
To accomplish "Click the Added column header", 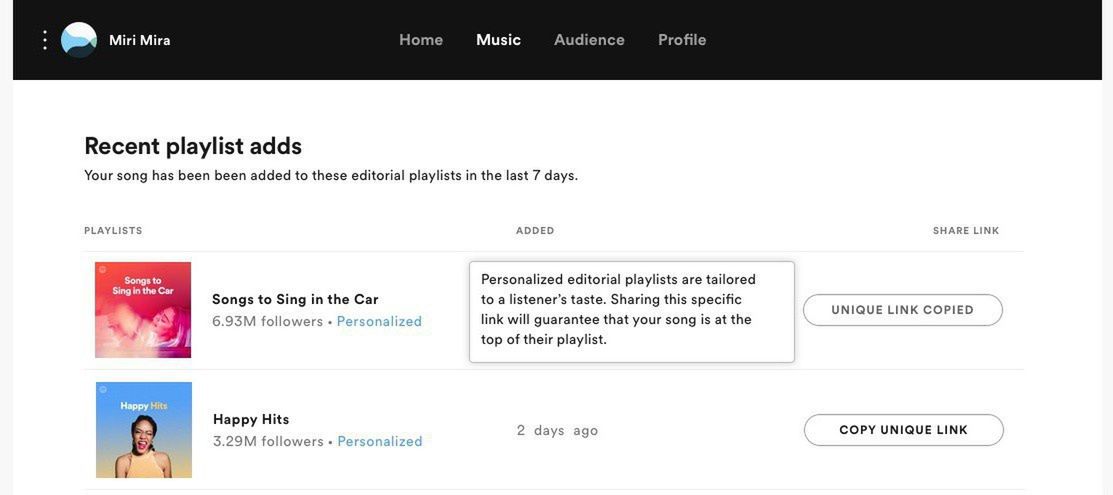I will [535, 231].
